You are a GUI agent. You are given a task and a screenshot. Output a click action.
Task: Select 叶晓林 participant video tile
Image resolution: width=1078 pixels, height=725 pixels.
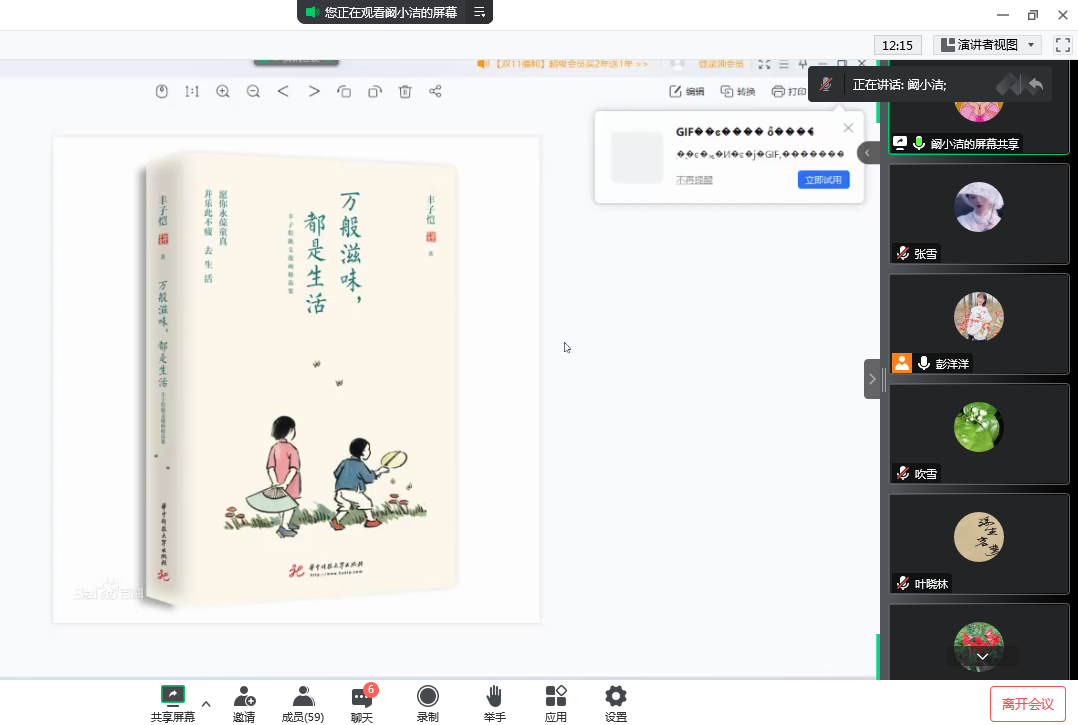[979, 544]
